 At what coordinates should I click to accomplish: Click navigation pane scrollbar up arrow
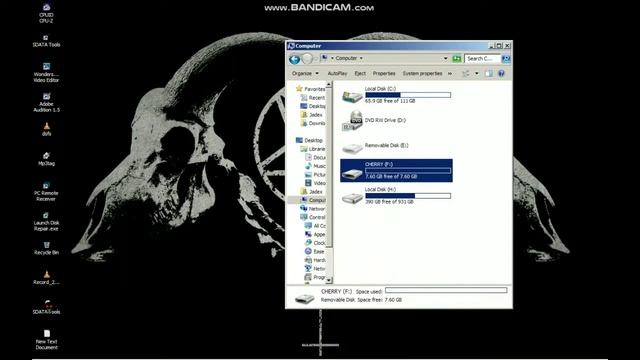[x=329, y=84]
